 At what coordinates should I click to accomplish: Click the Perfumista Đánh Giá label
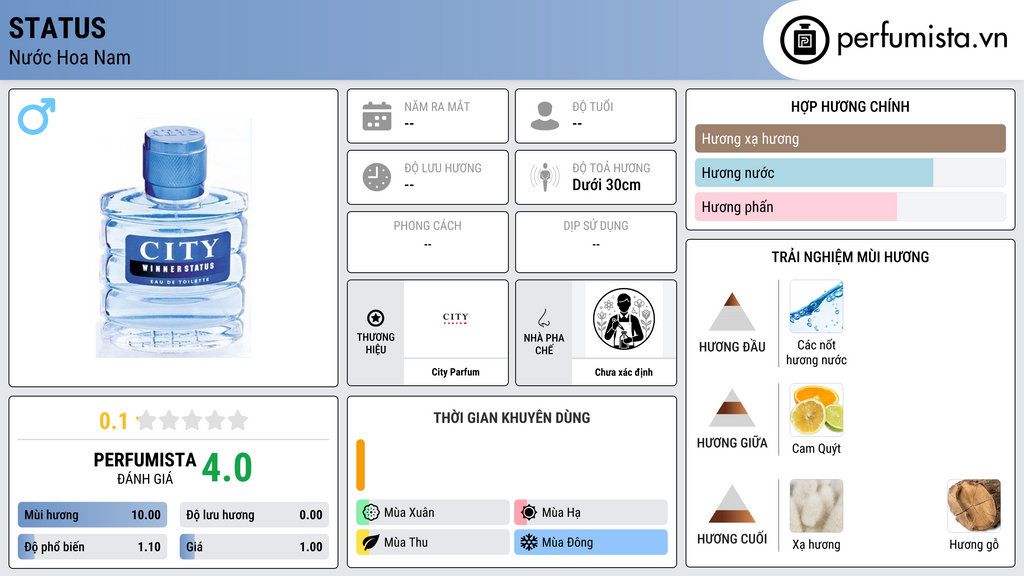145,468
